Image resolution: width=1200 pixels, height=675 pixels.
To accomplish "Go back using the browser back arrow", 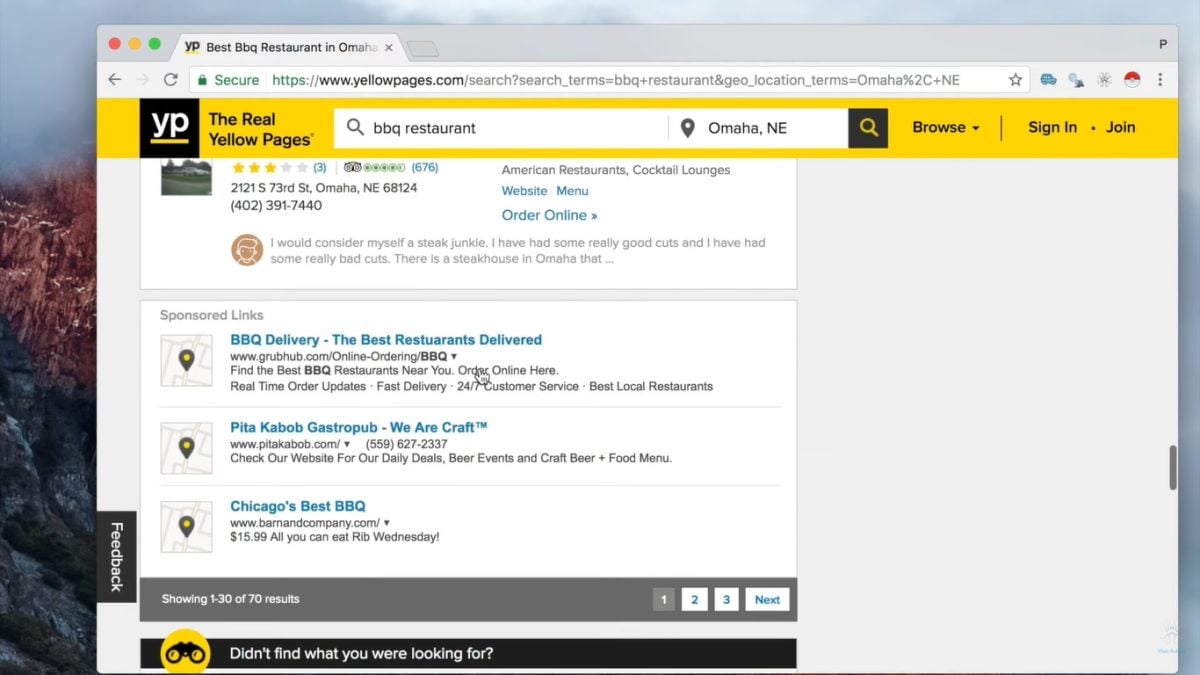I will tap(115, 80).
